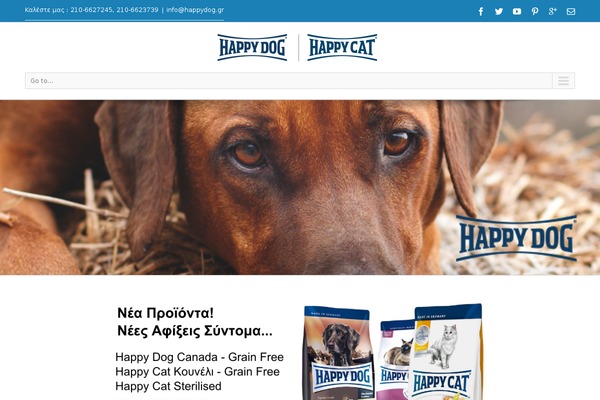Screen dimensions: 600x400
Task: Click the dog hero banner image
Action: 300,187
